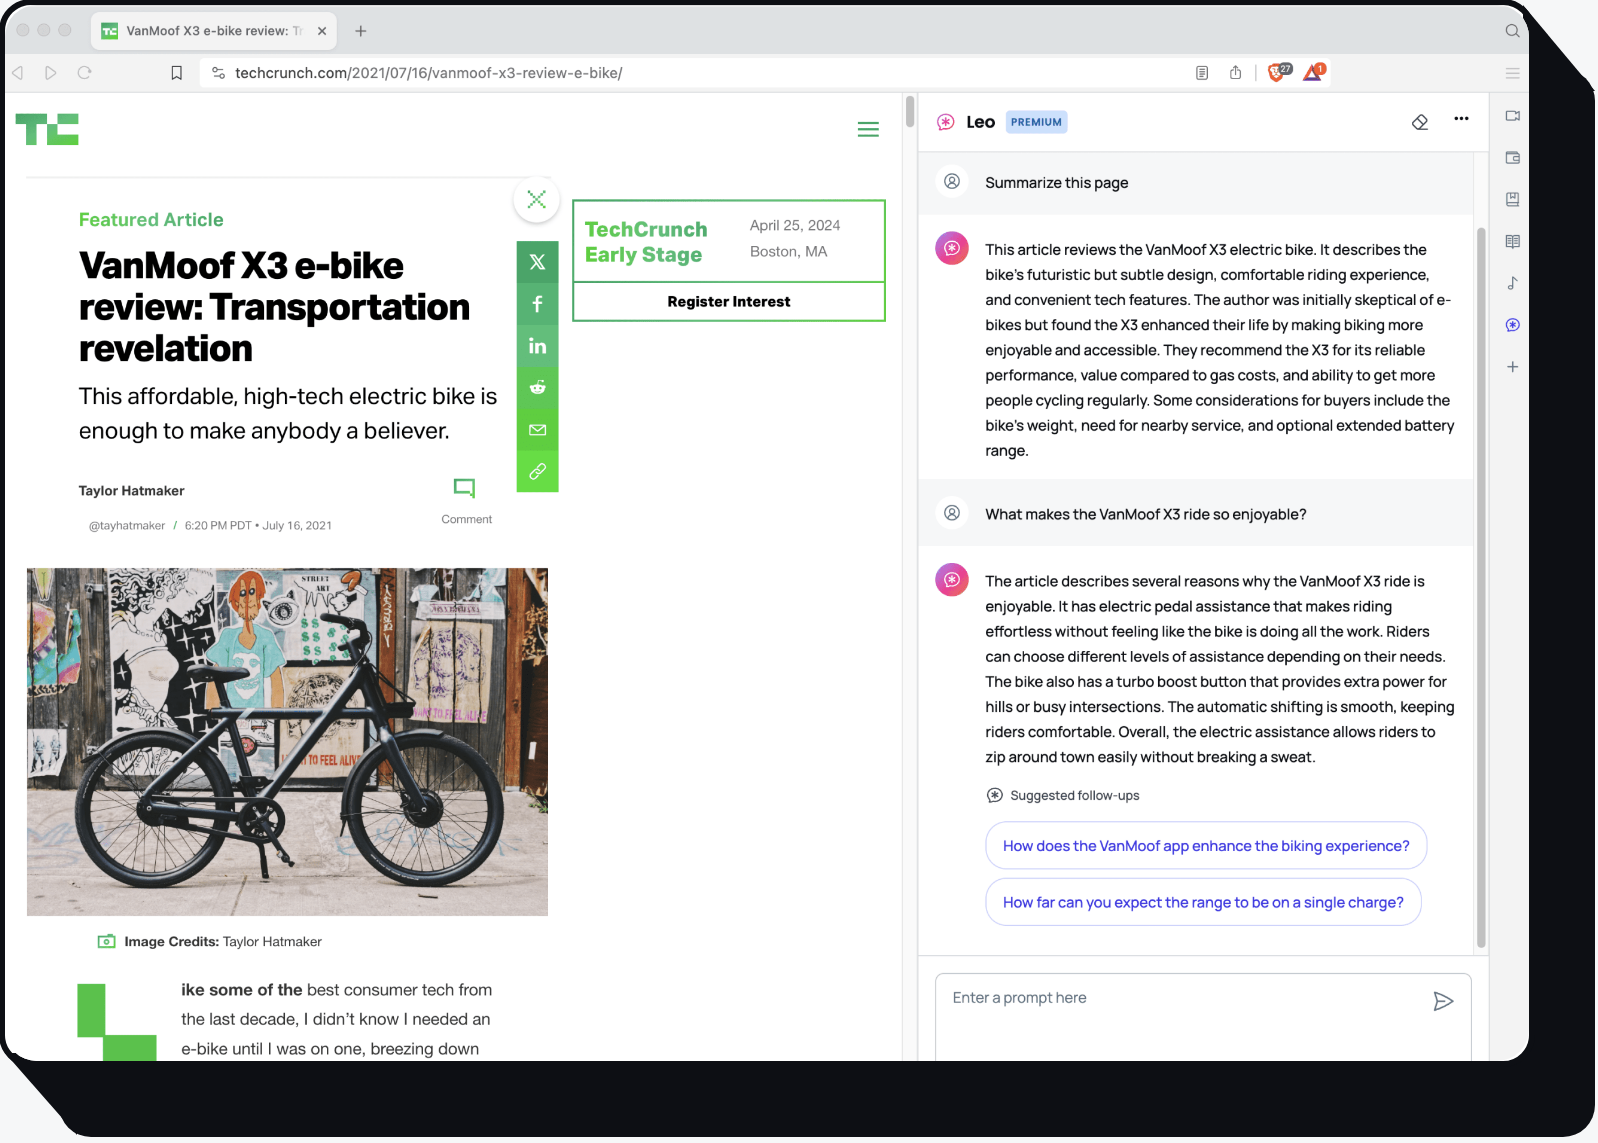Focus the Enter a prompt here field
The image size is (1598, 1143).
pos(1203,1017)
